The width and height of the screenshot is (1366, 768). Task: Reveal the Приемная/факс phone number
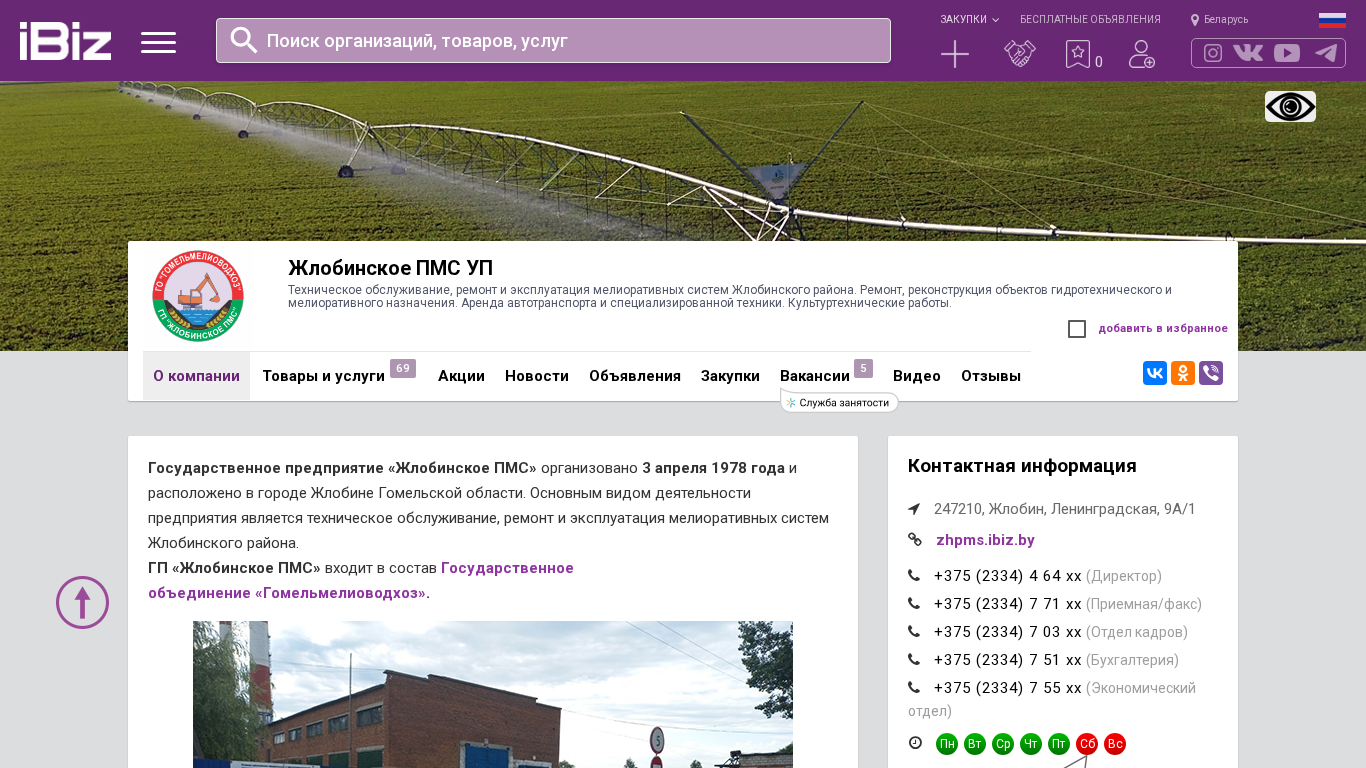(x=1008, y=604)
